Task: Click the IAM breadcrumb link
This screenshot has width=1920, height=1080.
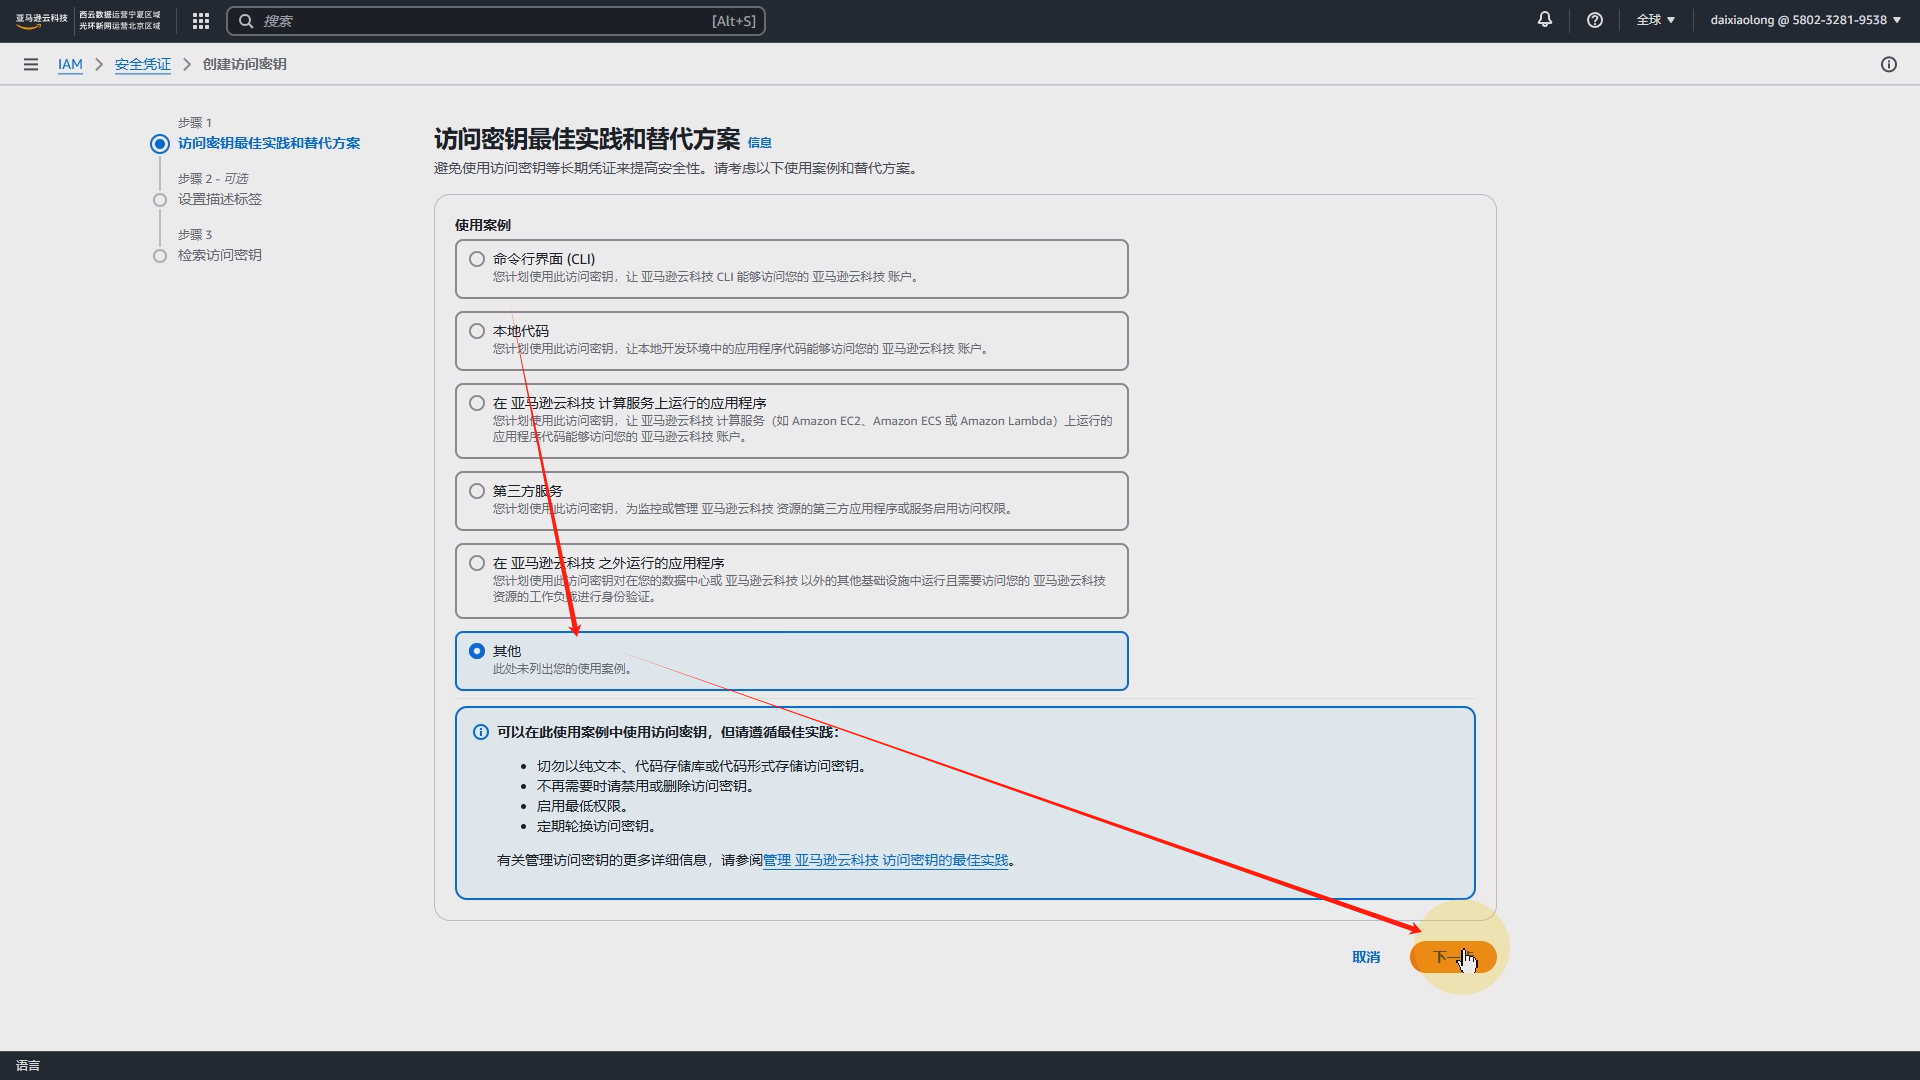Action: 70,64
